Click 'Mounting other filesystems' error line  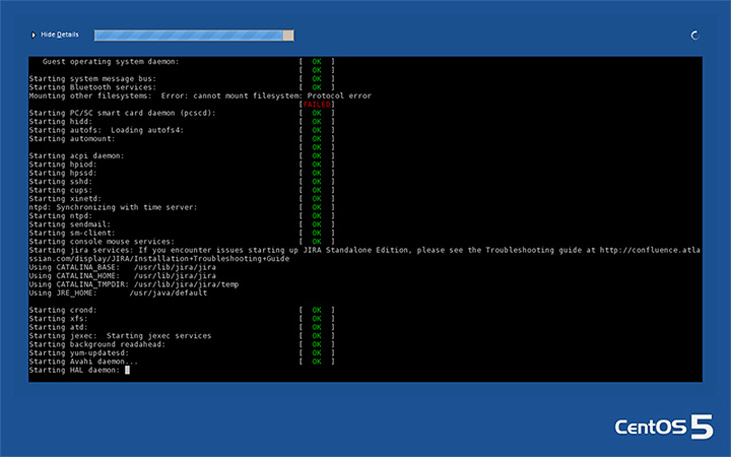click(200, 96)
